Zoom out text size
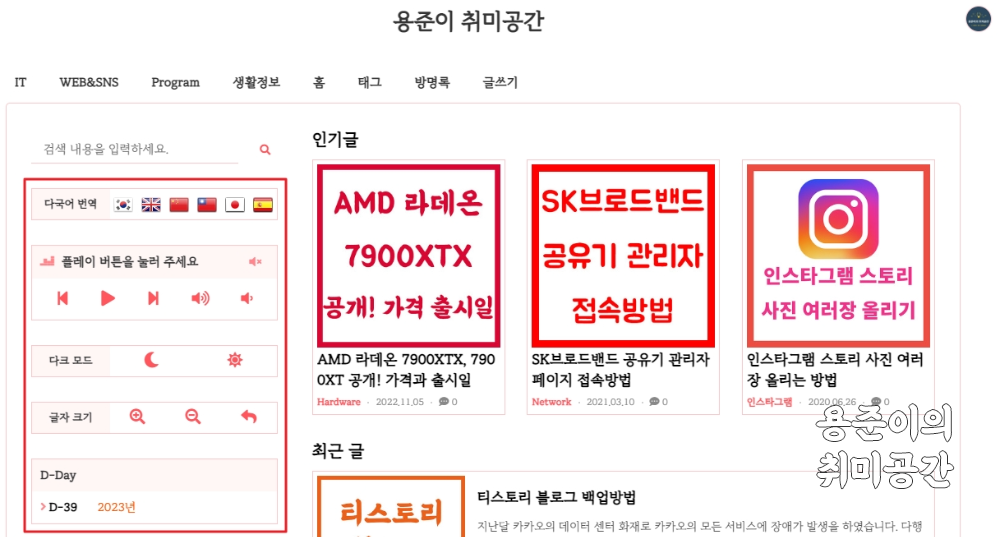This screenshot has height=537, width=1000. click(x=193, y=416)
